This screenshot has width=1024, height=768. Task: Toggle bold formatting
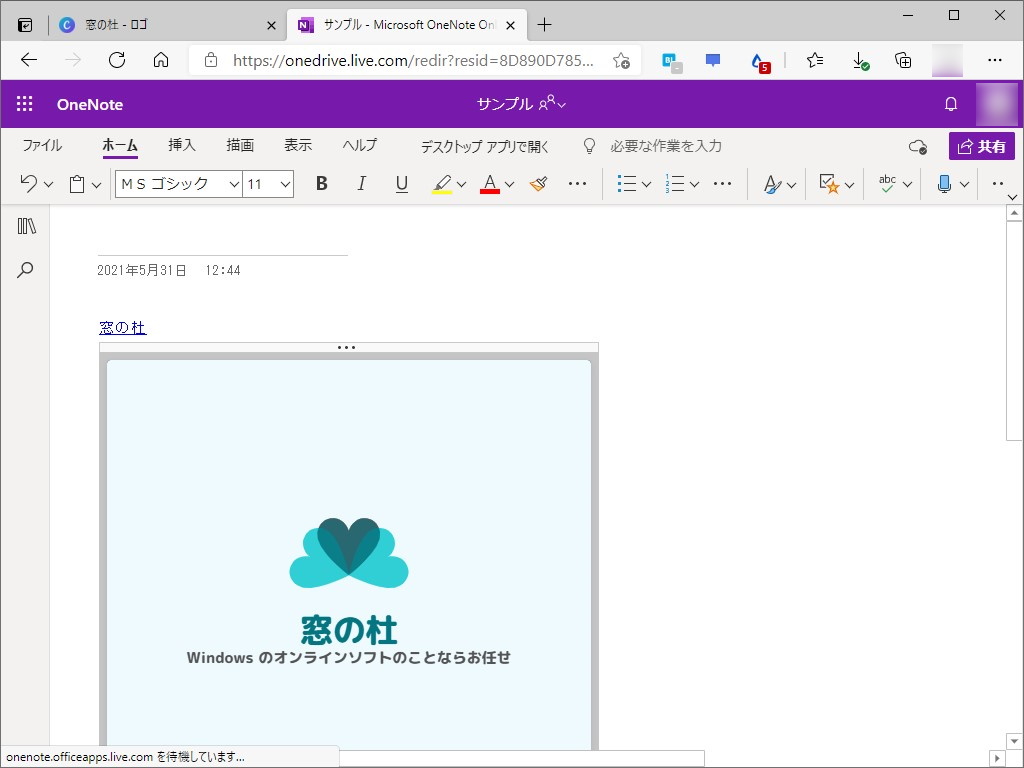coord(321,184)
